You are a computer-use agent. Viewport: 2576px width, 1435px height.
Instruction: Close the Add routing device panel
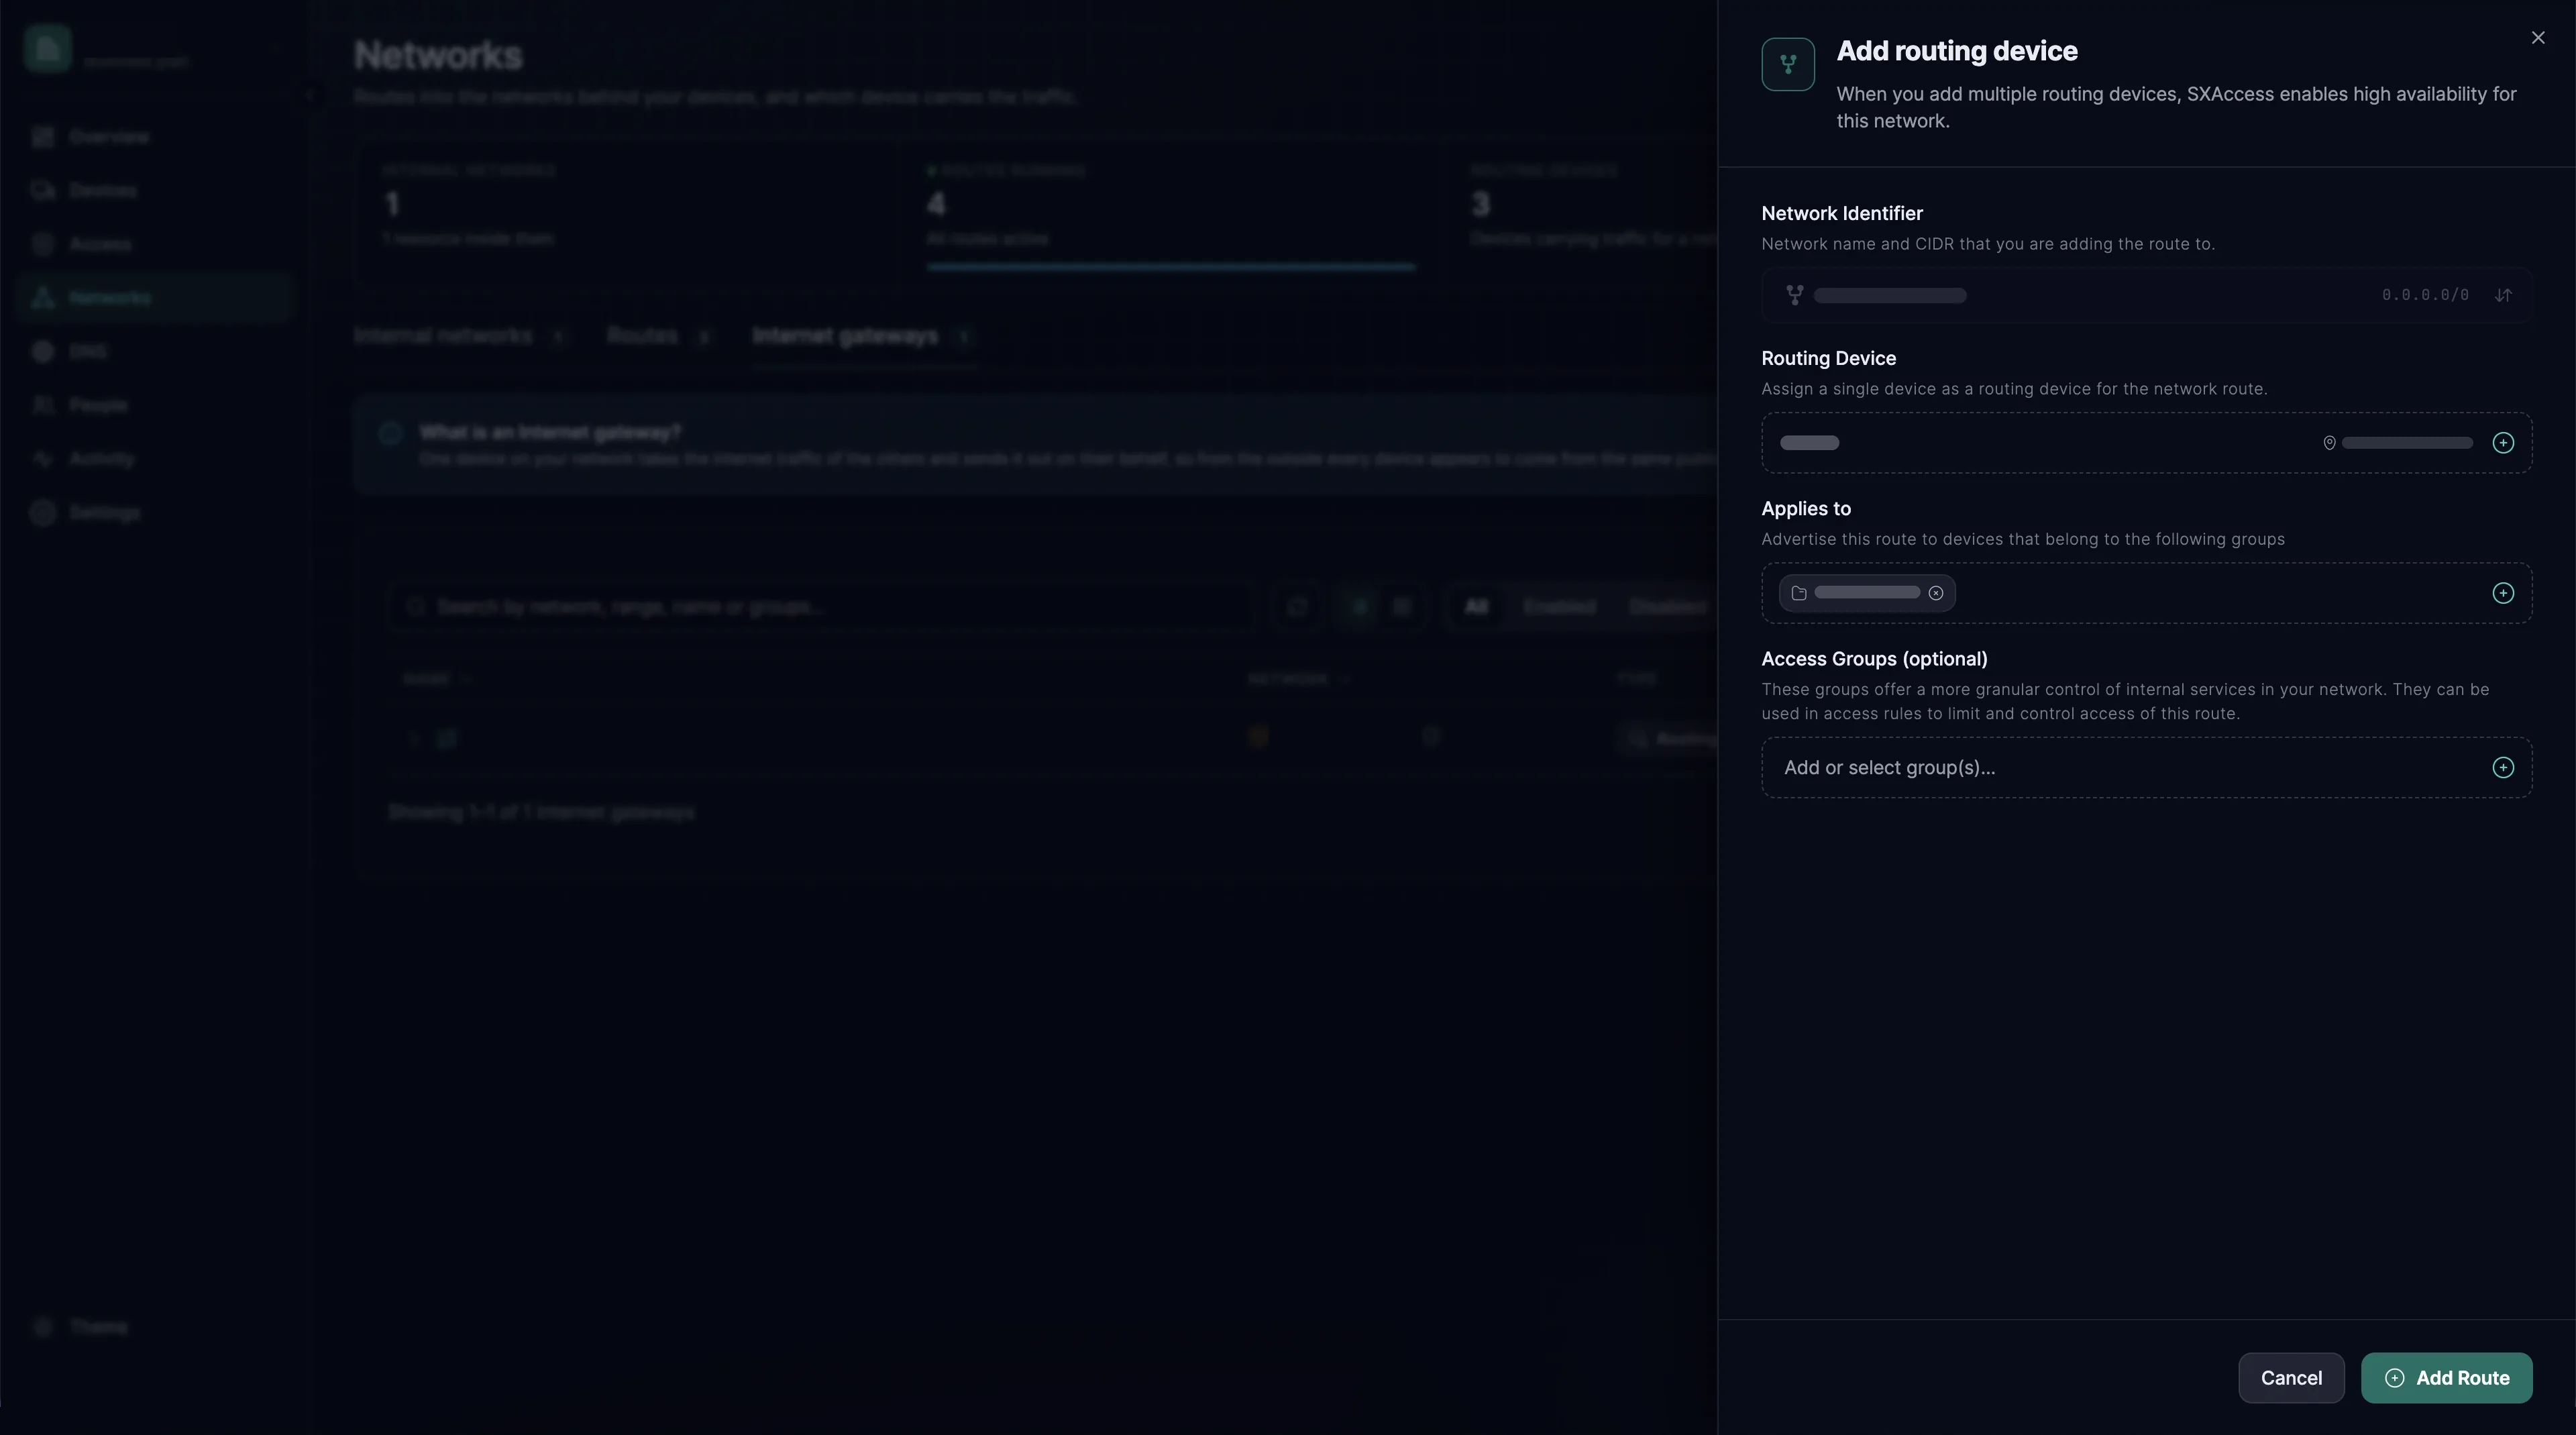[2537, 38]
